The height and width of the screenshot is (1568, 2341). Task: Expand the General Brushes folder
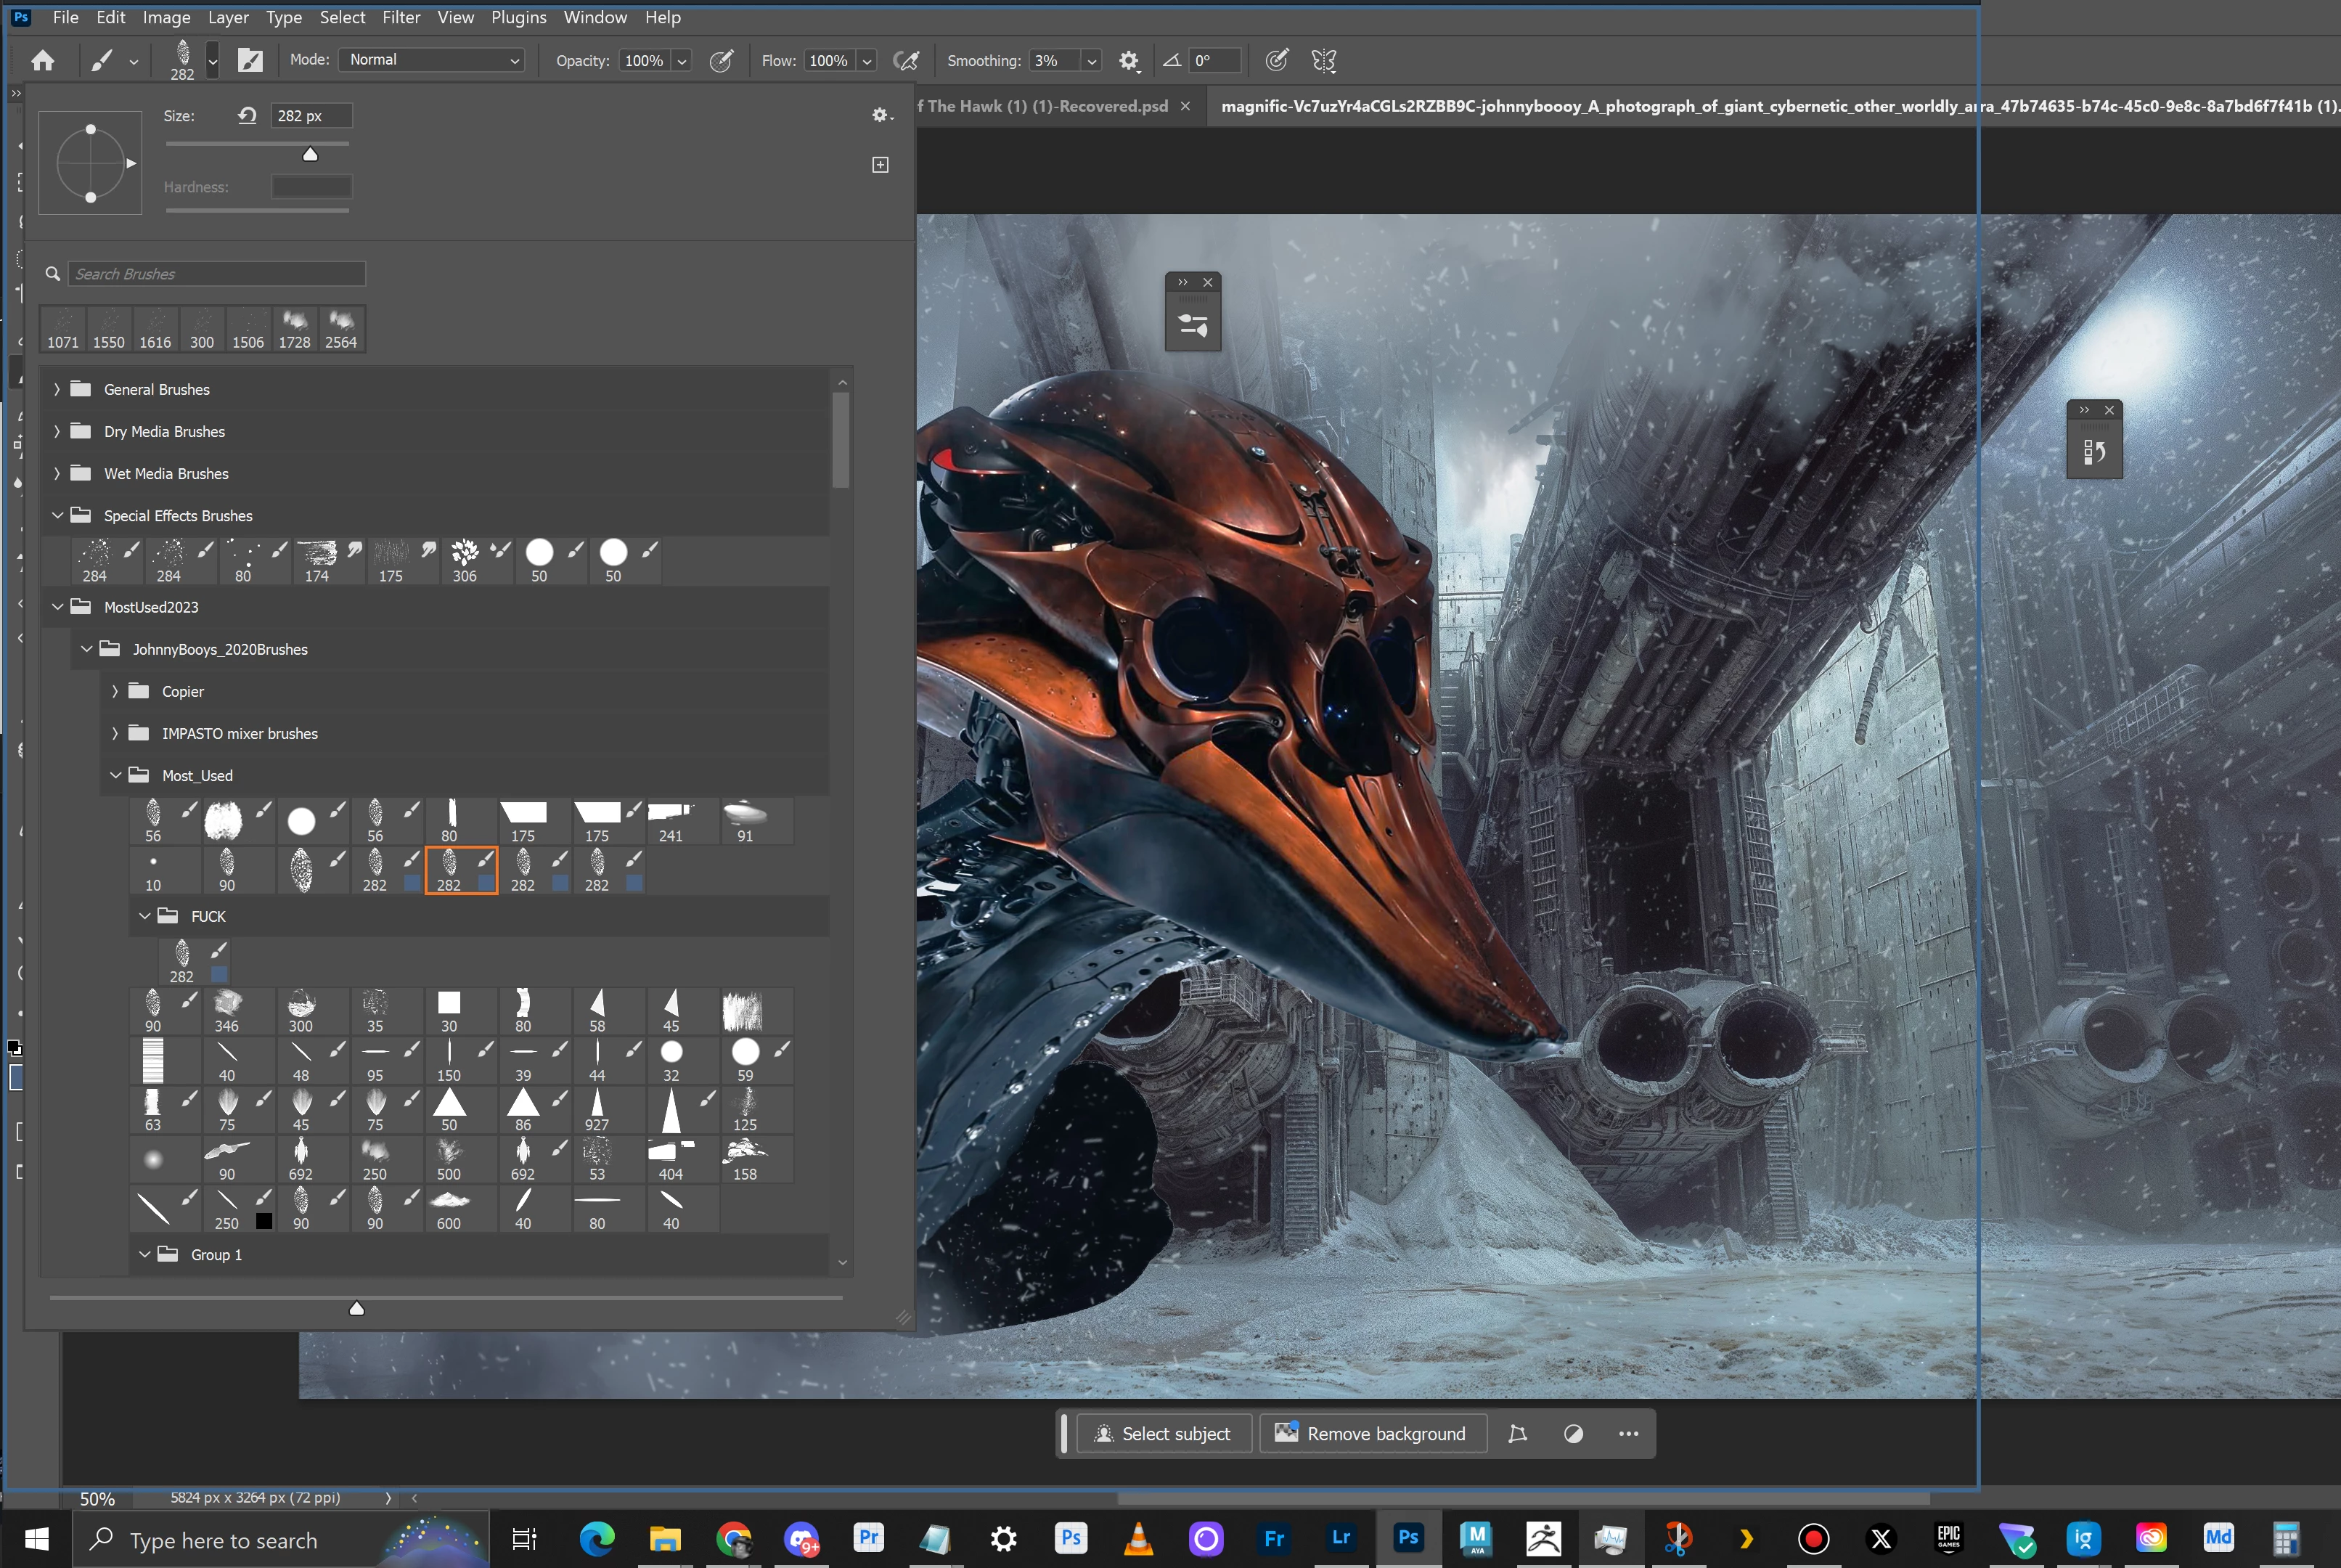point(57,390)
